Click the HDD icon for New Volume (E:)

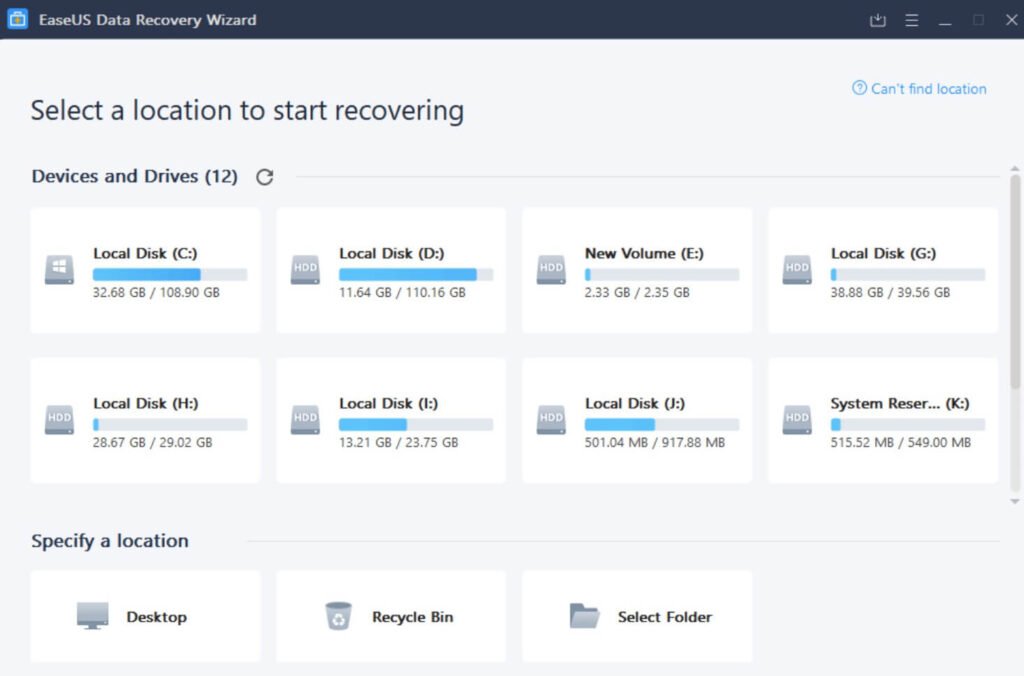click(x=551, y=270)
